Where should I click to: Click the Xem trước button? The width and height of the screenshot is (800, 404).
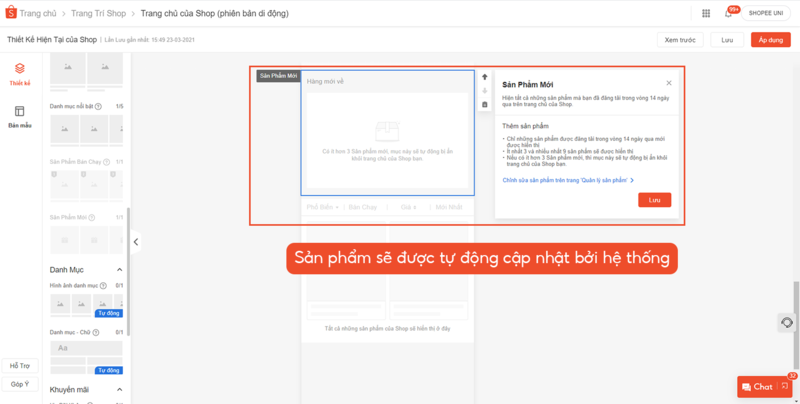coord(679,40)
